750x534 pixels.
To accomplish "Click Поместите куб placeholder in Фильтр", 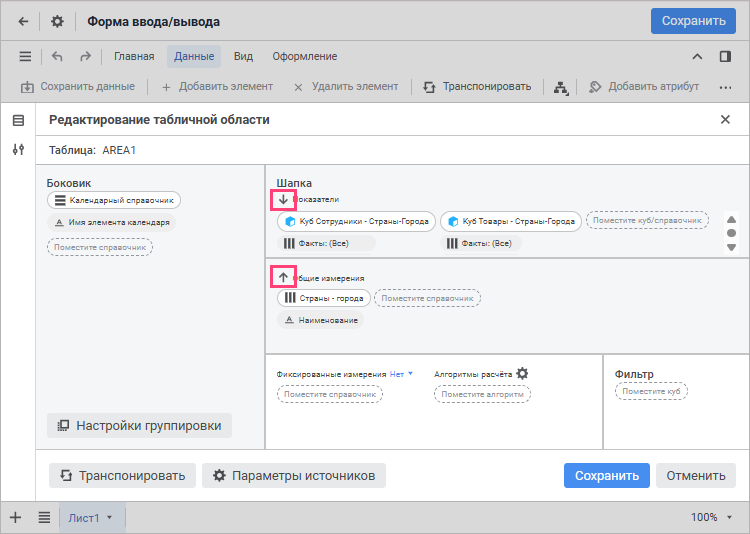I will (x=651, y=391).
